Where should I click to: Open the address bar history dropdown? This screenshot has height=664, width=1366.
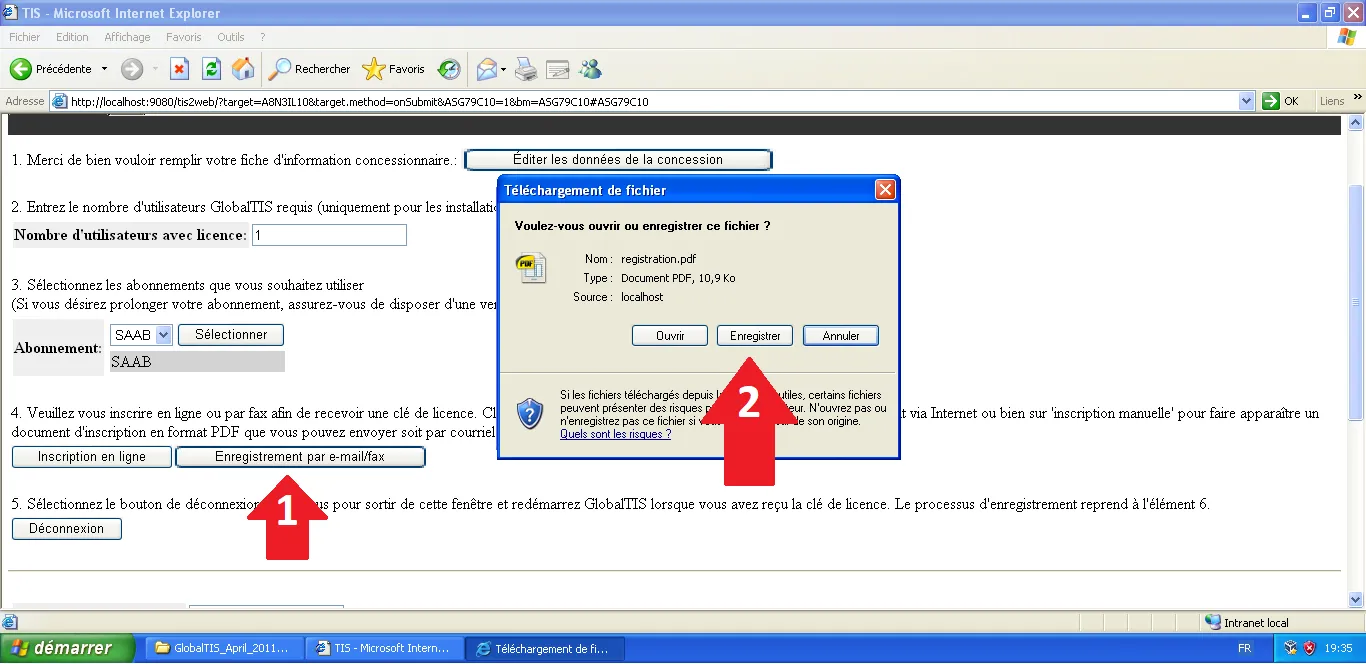point(1246,100)
